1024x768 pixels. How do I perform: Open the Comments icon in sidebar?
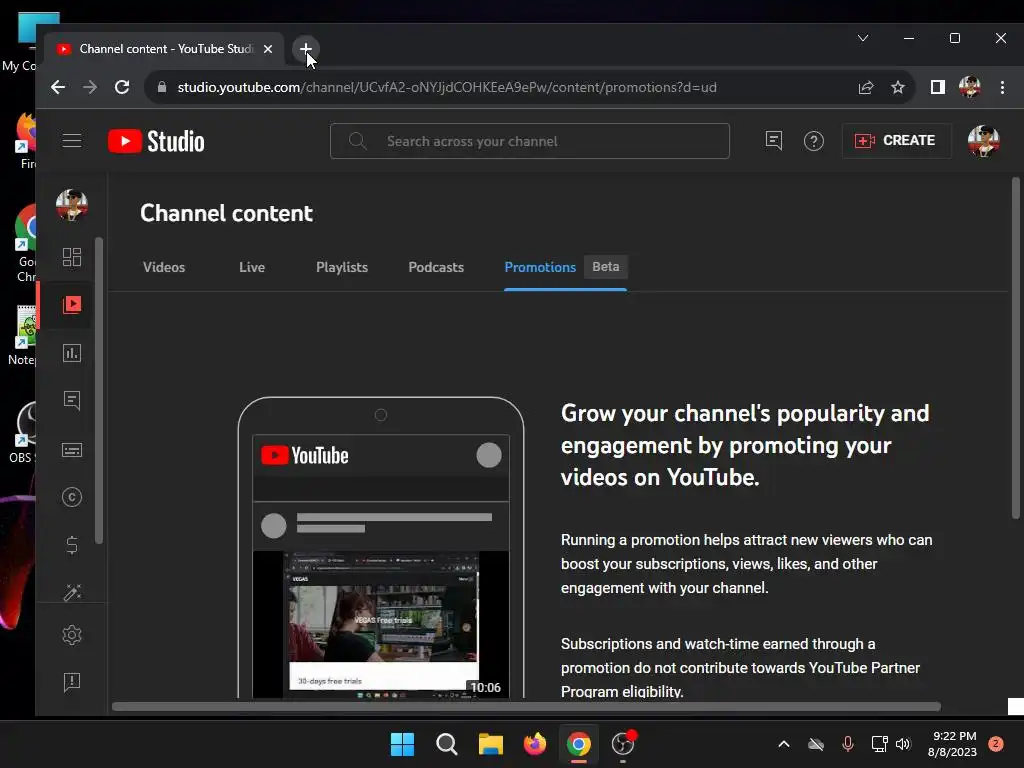point(72,400)
